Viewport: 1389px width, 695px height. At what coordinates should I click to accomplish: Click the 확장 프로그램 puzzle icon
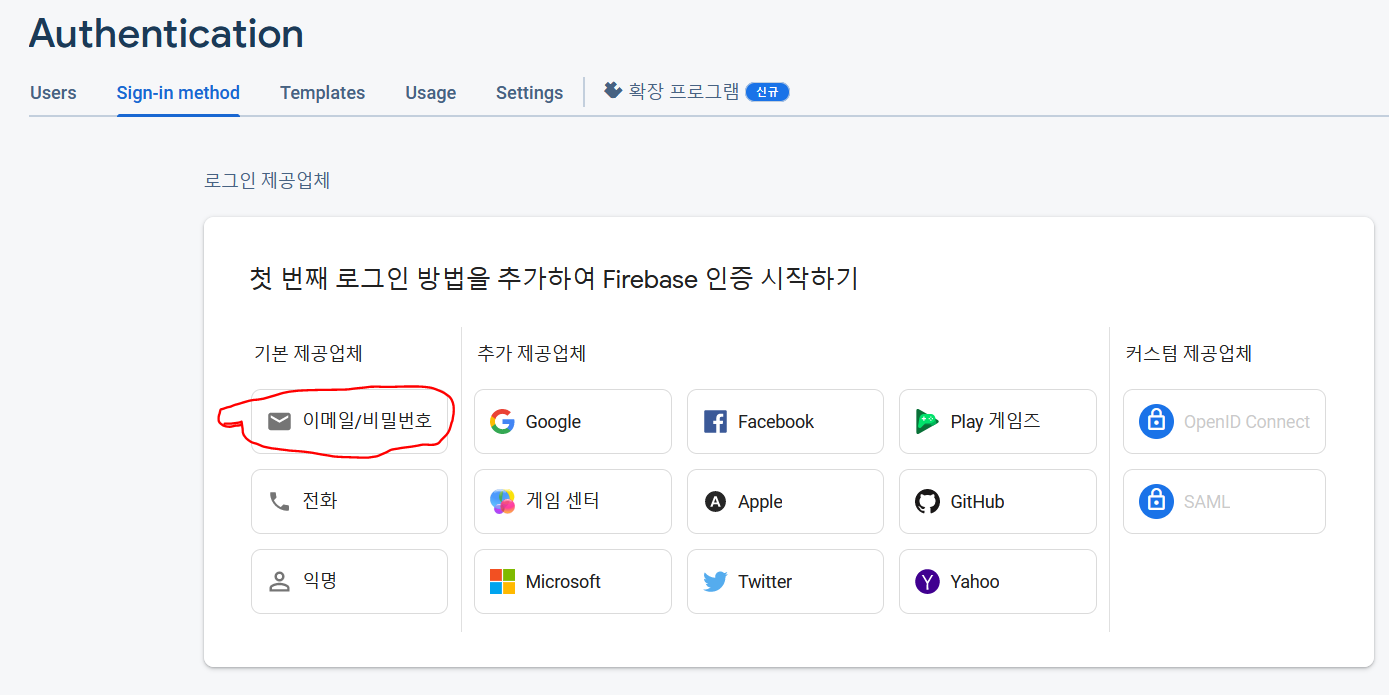(613, 90)
